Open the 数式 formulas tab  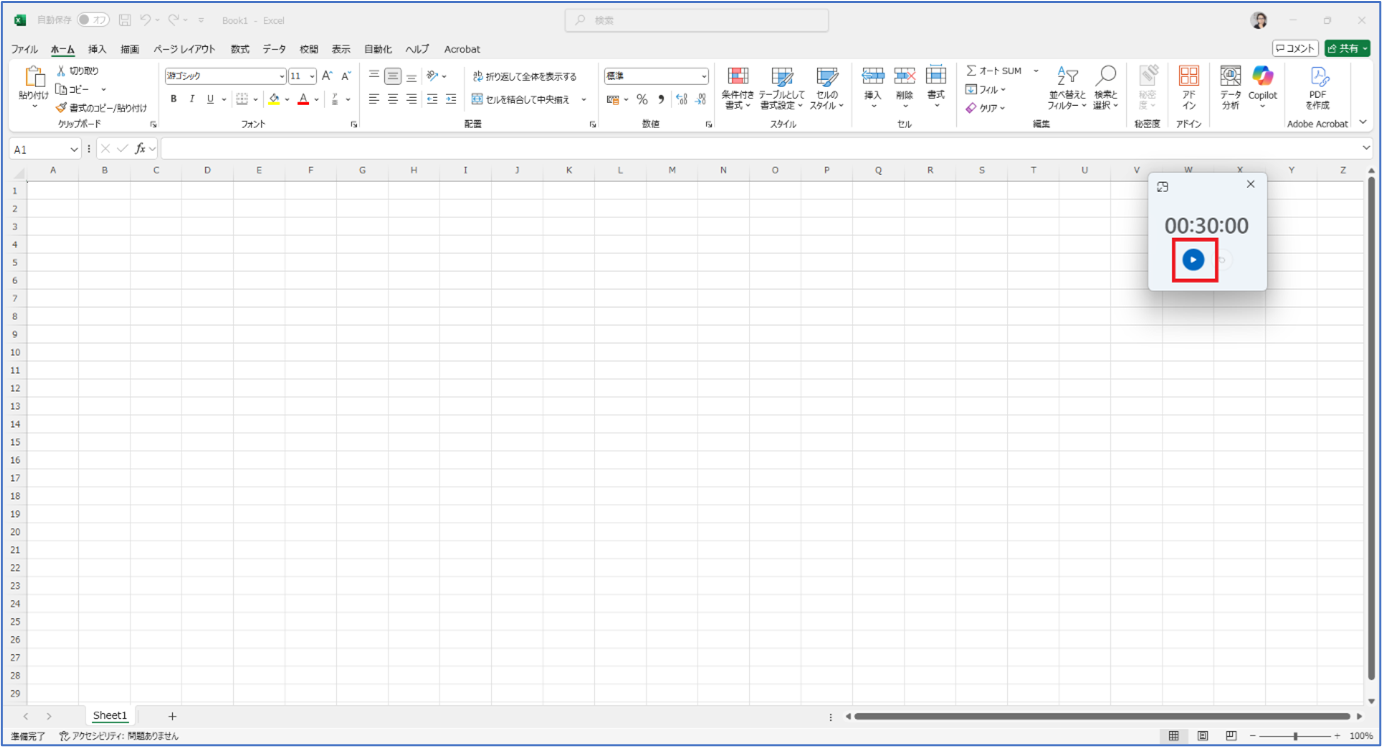[x=240, y=49]
